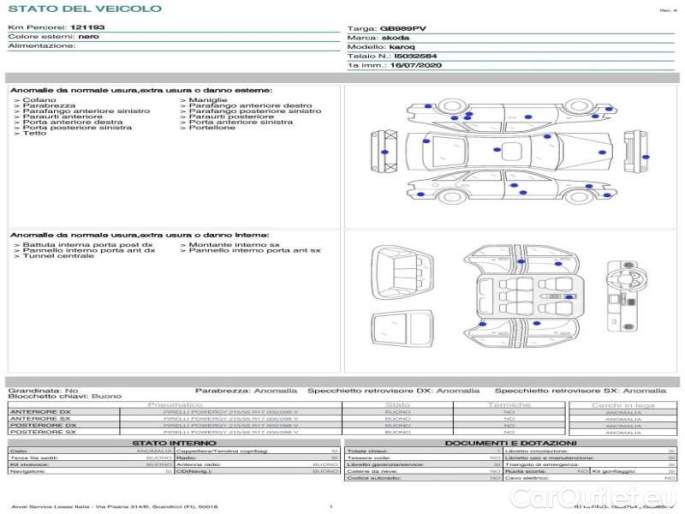This screenshot has width=685, height=514.
Task: Click 'Porta anteriore sinistra' entry
Action: pos(241,122)
